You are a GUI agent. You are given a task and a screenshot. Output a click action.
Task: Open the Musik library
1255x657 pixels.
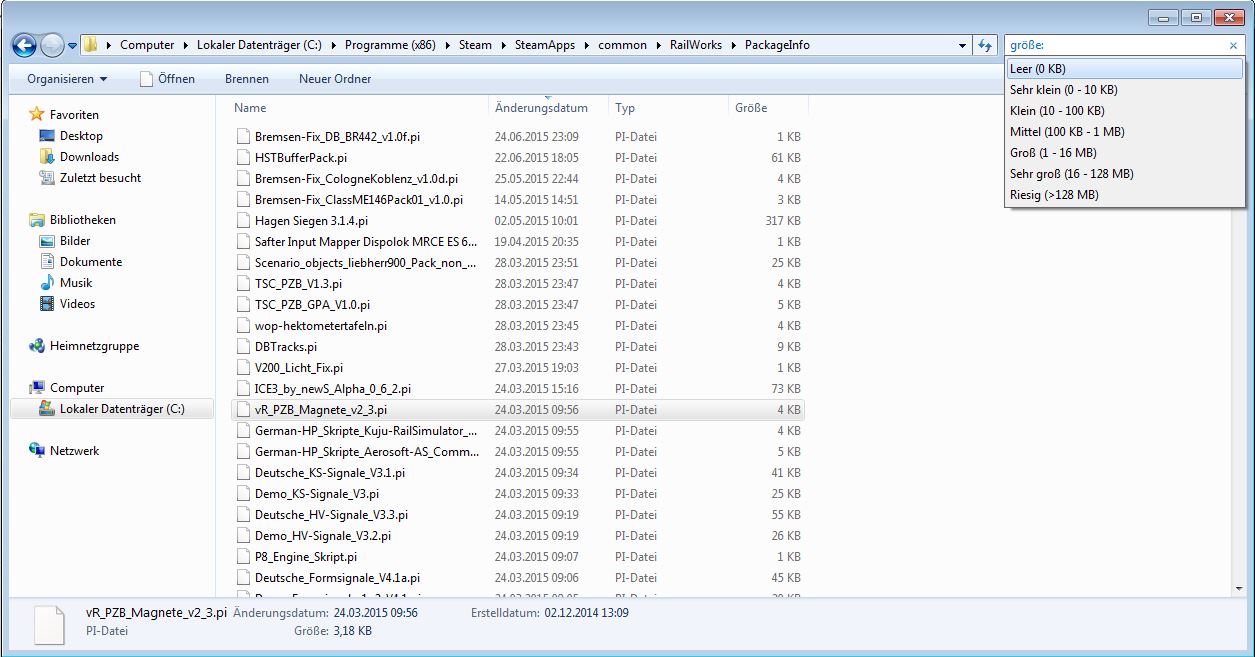(76, 283)
